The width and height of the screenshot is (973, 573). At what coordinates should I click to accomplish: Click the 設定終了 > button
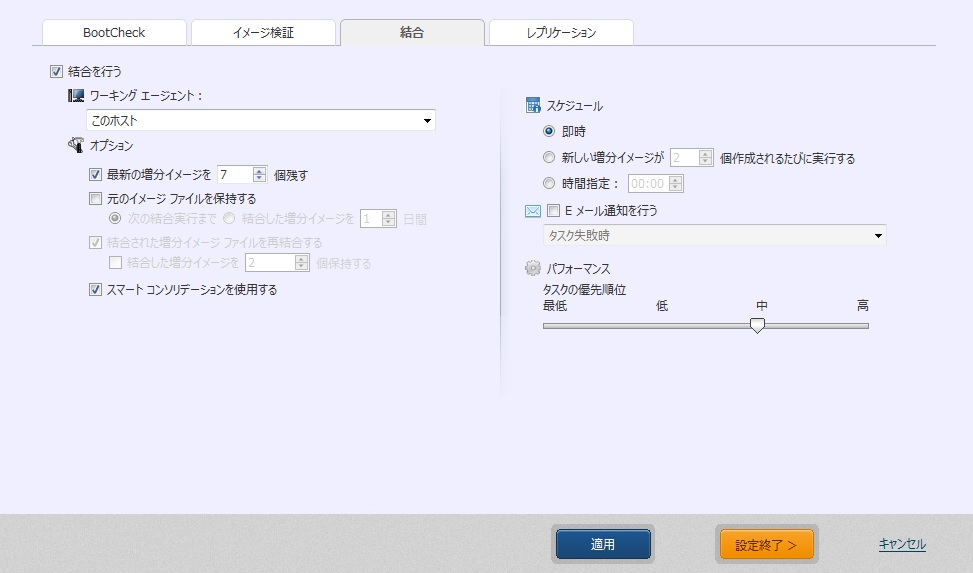[x=766, y=544]
